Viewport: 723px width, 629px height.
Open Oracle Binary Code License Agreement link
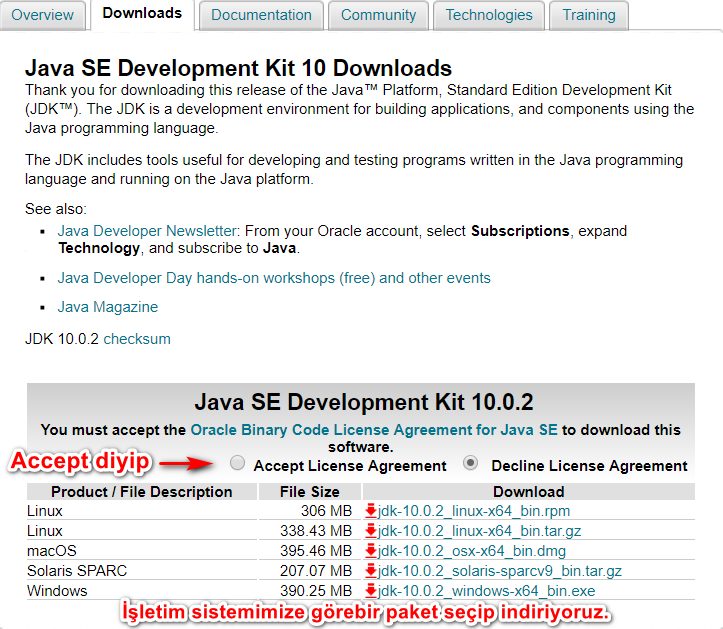click(x=374, y=430)
